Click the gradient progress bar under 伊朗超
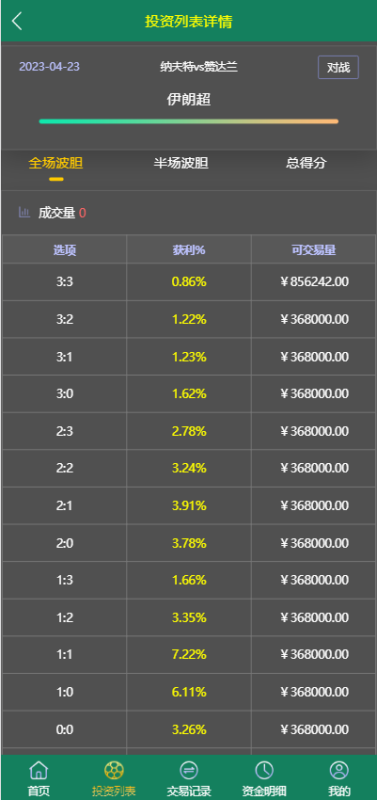 pyautogui.click(x=189, y=121)
